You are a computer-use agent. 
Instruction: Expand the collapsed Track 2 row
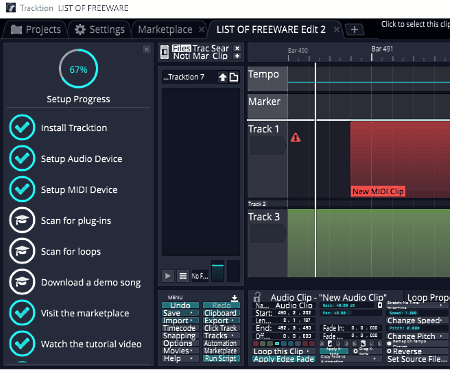pyautogui.click(x=268, y=204)
